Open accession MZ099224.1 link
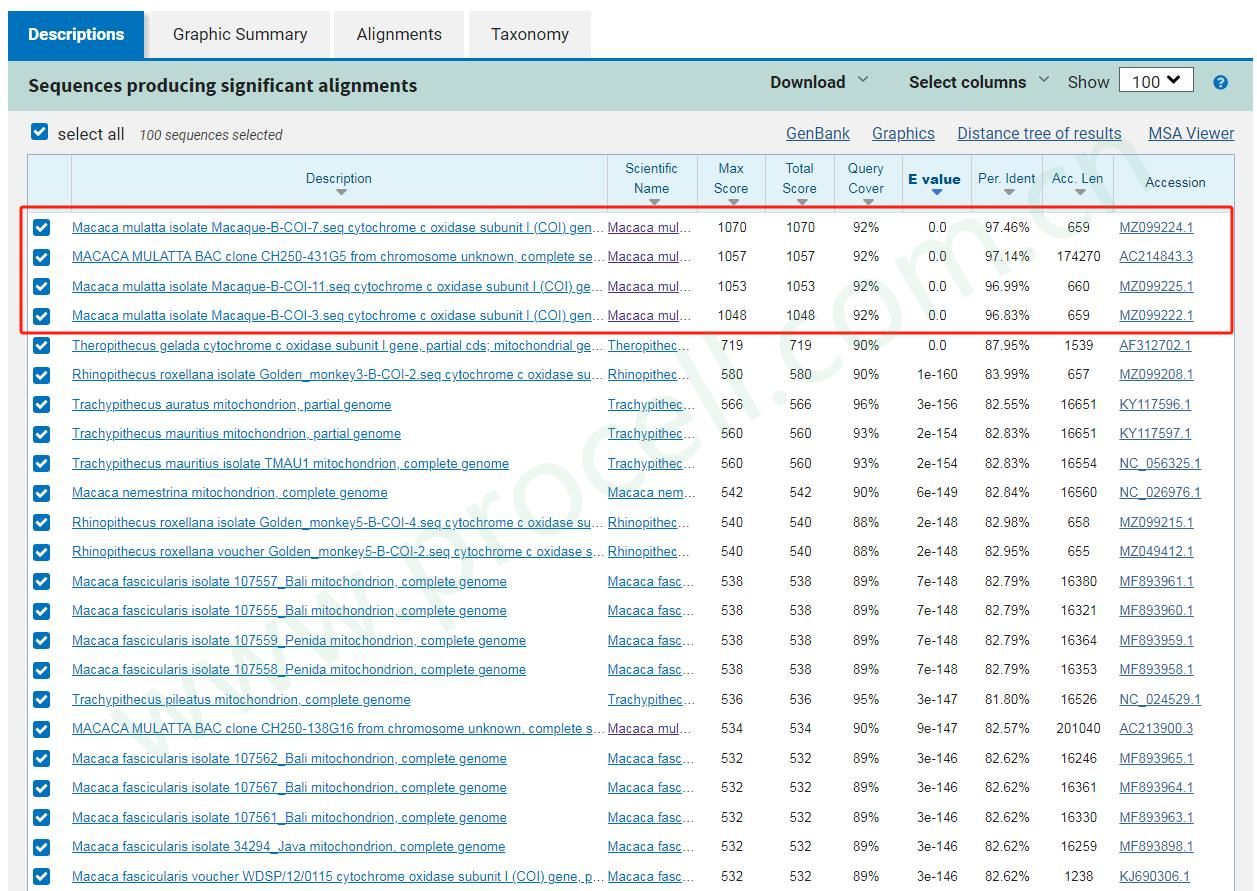 click(1155, 227)
